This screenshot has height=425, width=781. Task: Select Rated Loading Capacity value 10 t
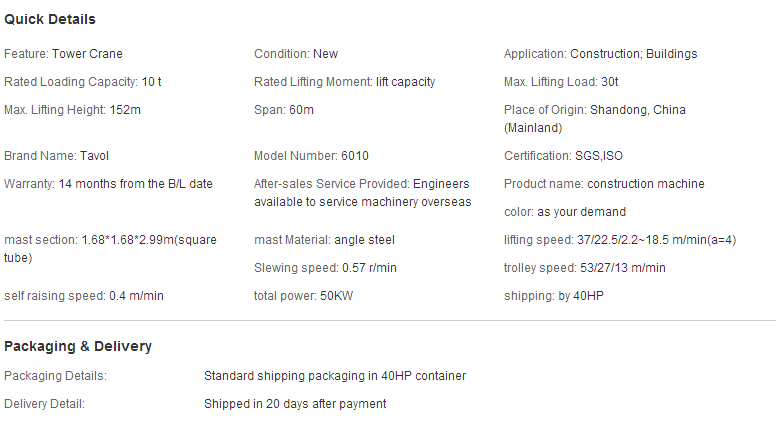tap(151, 82)
